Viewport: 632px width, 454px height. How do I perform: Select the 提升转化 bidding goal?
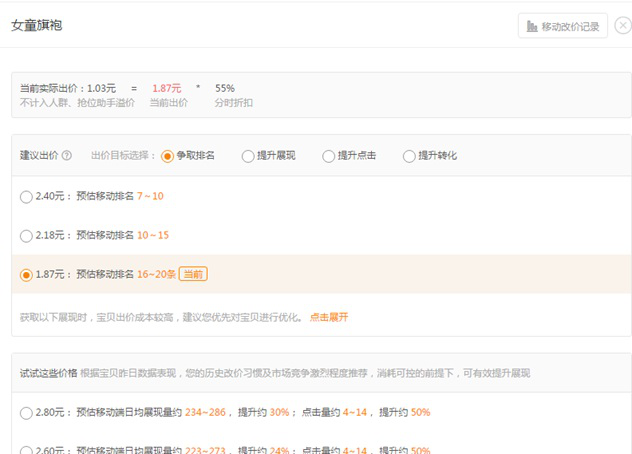pos(409,156)
